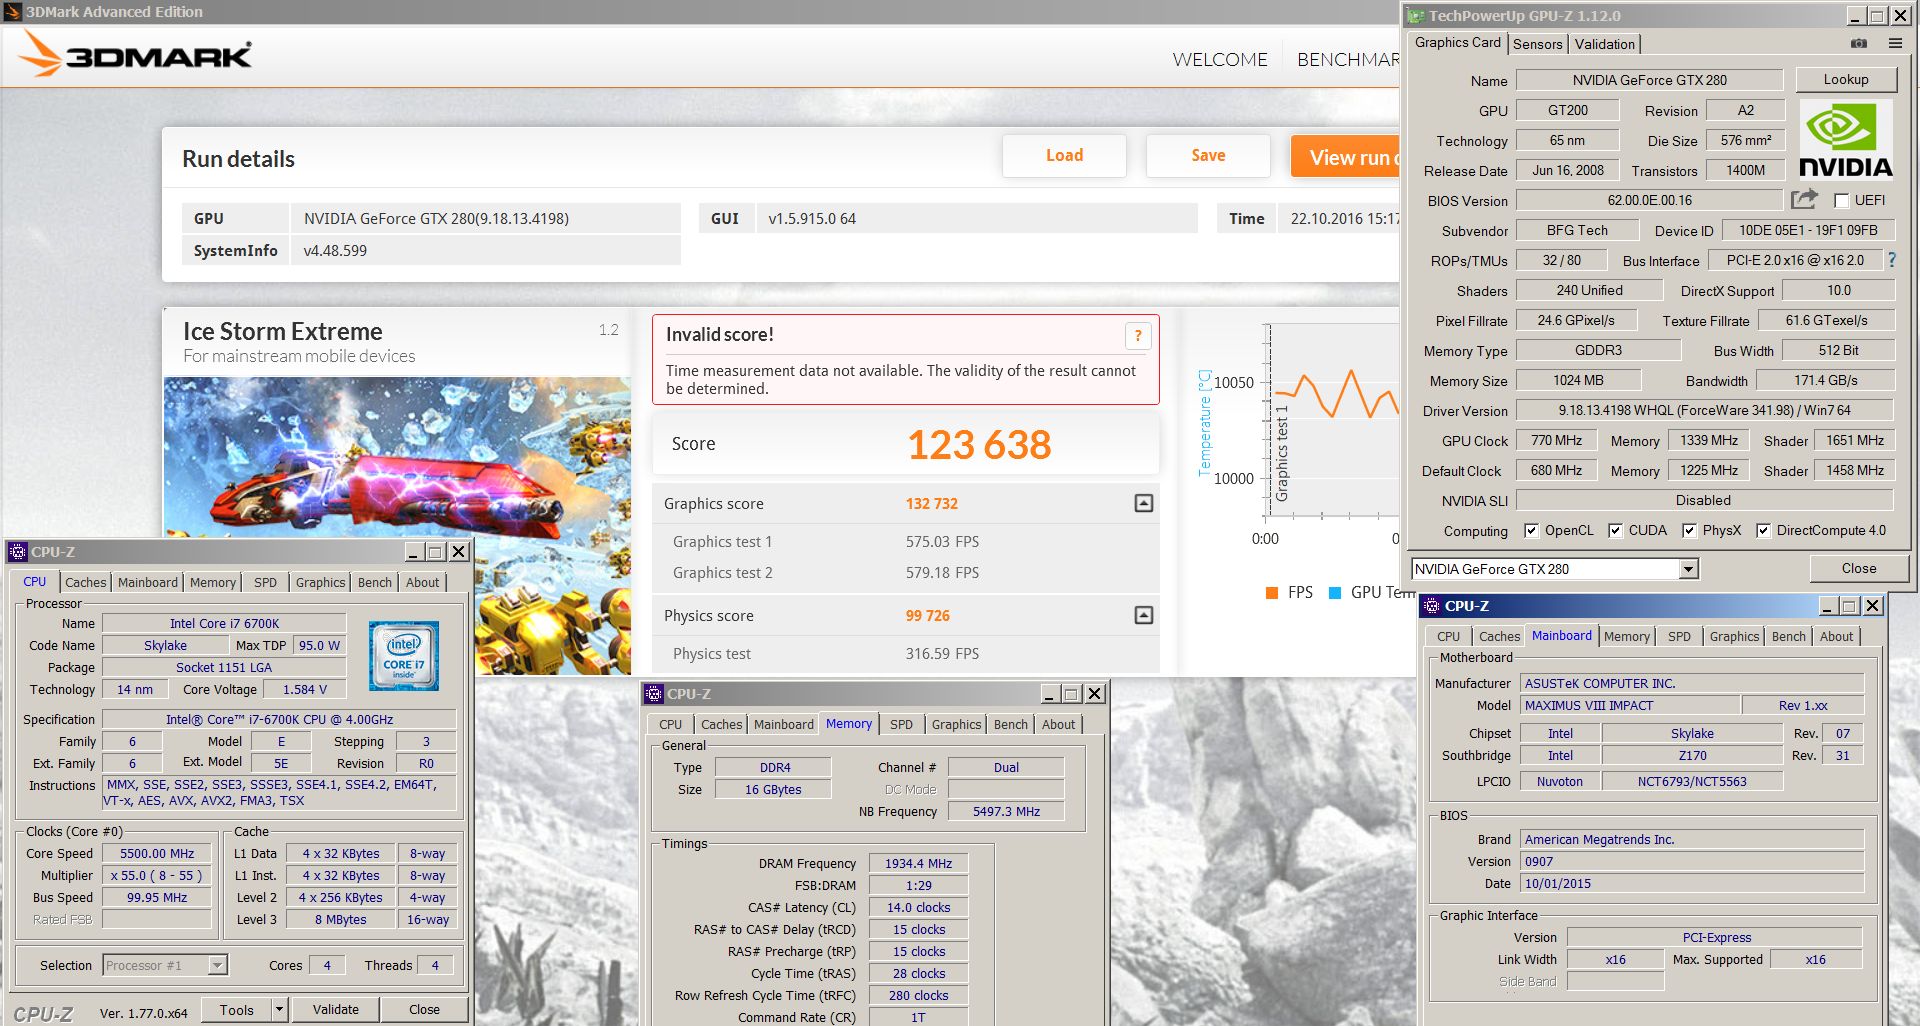Viewport: 1920px width, 1026px height.
Task: Click the CPU-Z Mainboard window title icon
Action: pos(1432,605)
